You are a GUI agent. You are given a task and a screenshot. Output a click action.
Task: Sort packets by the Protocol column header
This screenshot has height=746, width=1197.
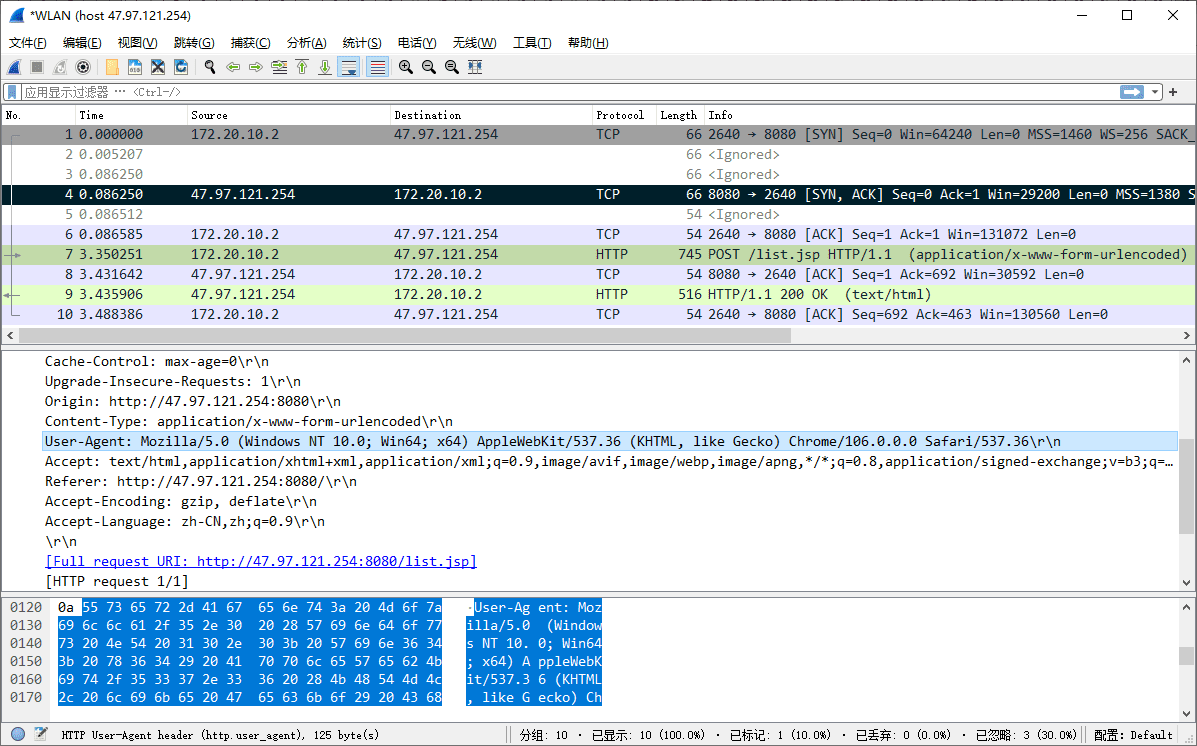pyautogui.click(x=620, y=115)
